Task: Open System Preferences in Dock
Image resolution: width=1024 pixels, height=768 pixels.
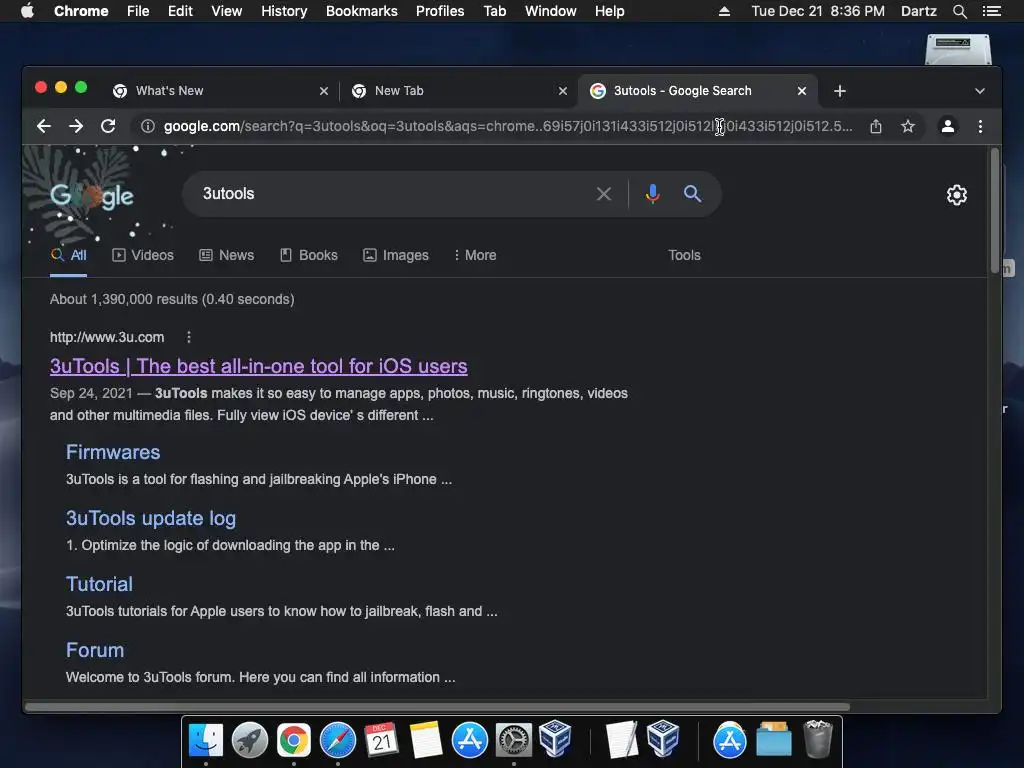Action: point(513,740)
